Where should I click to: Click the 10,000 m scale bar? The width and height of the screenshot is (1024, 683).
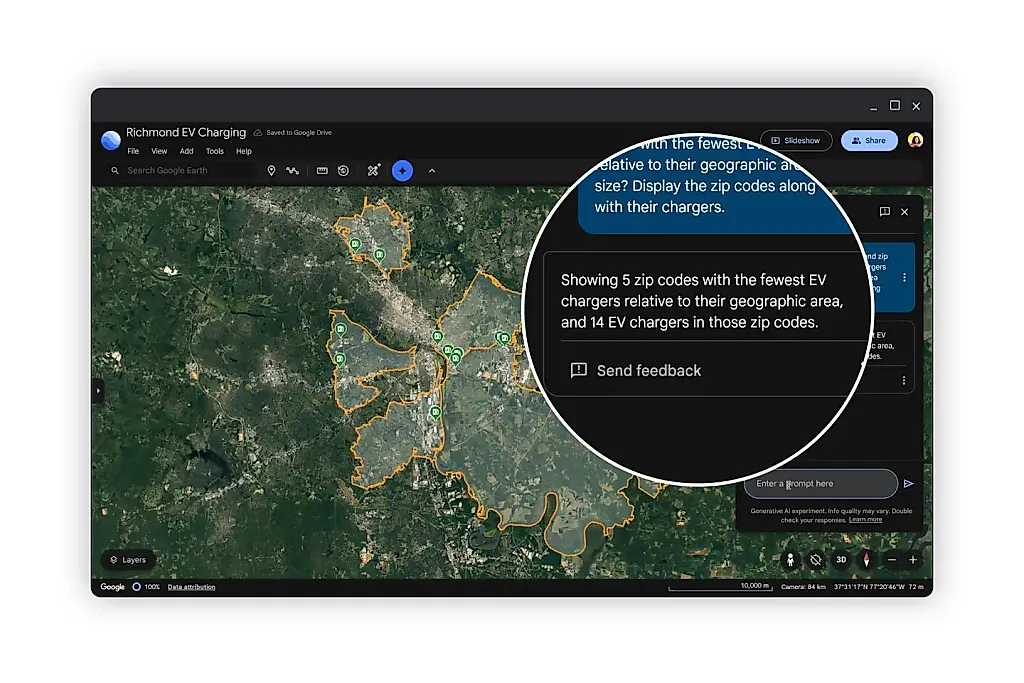click(720, 586)
